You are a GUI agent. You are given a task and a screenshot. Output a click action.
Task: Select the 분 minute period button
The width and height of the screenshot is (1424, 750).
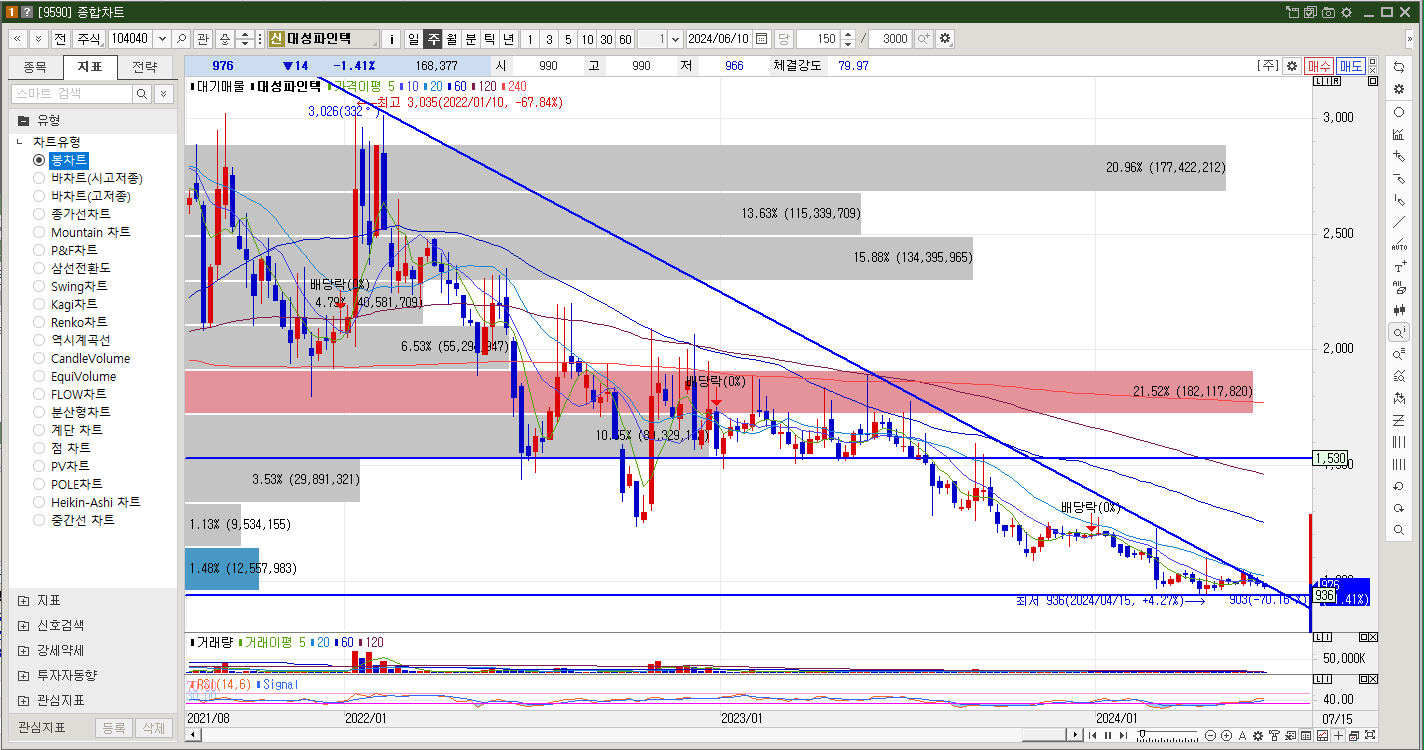(x=470, y=38)
